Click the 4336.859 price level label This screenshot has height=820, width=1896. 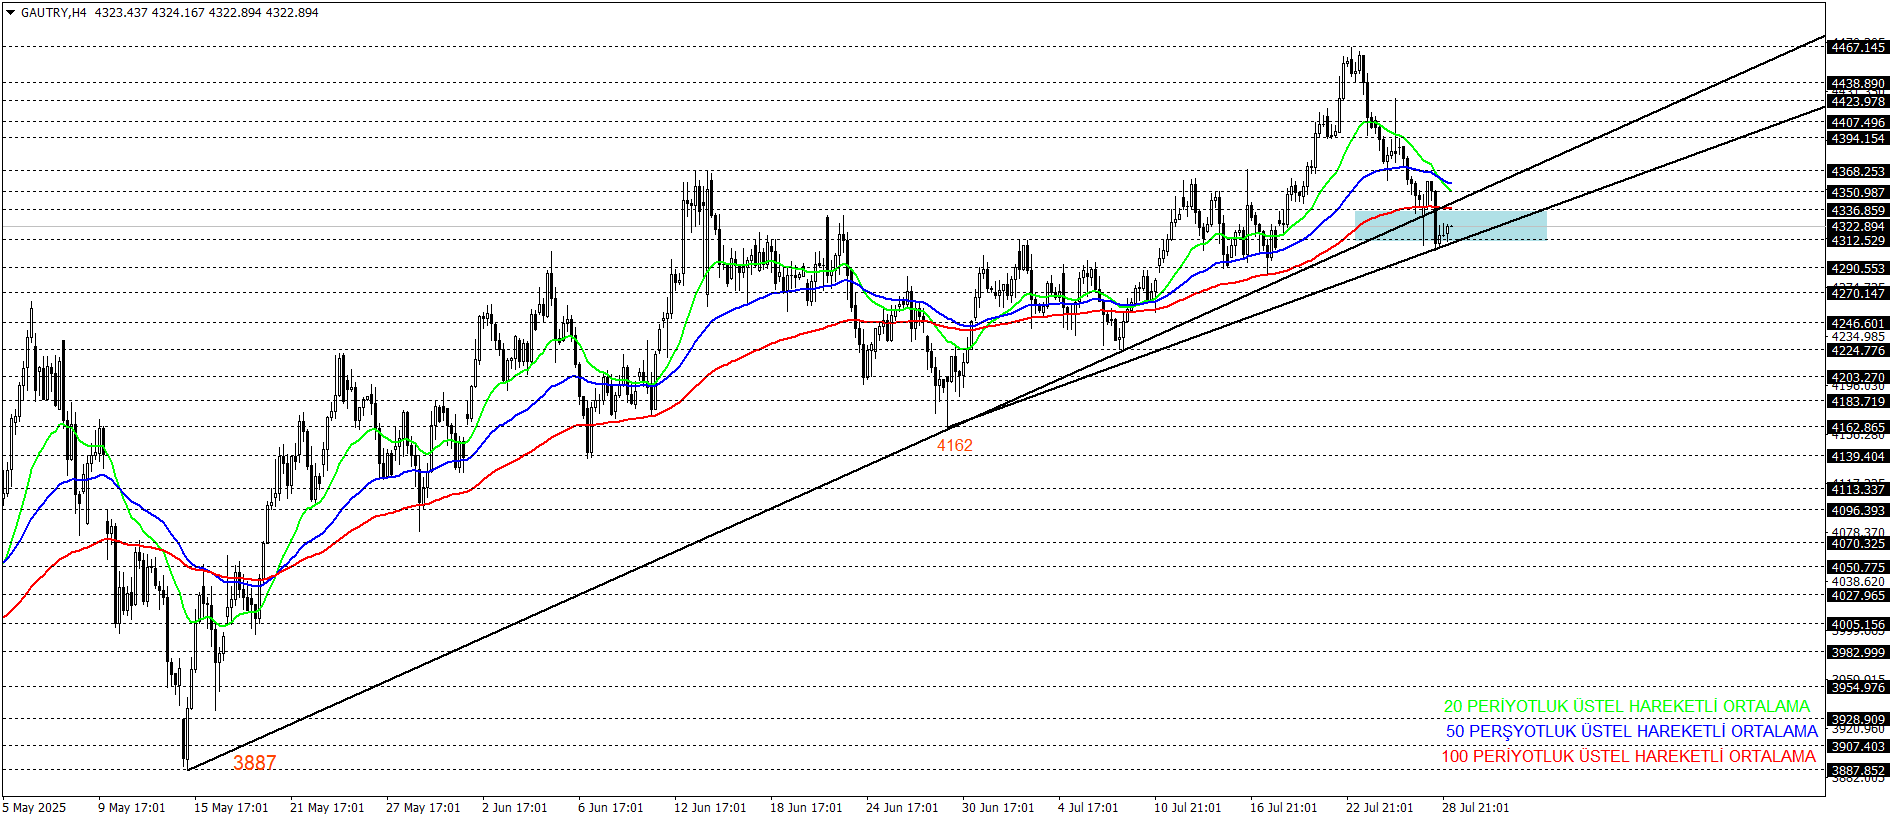(1858, 211)
